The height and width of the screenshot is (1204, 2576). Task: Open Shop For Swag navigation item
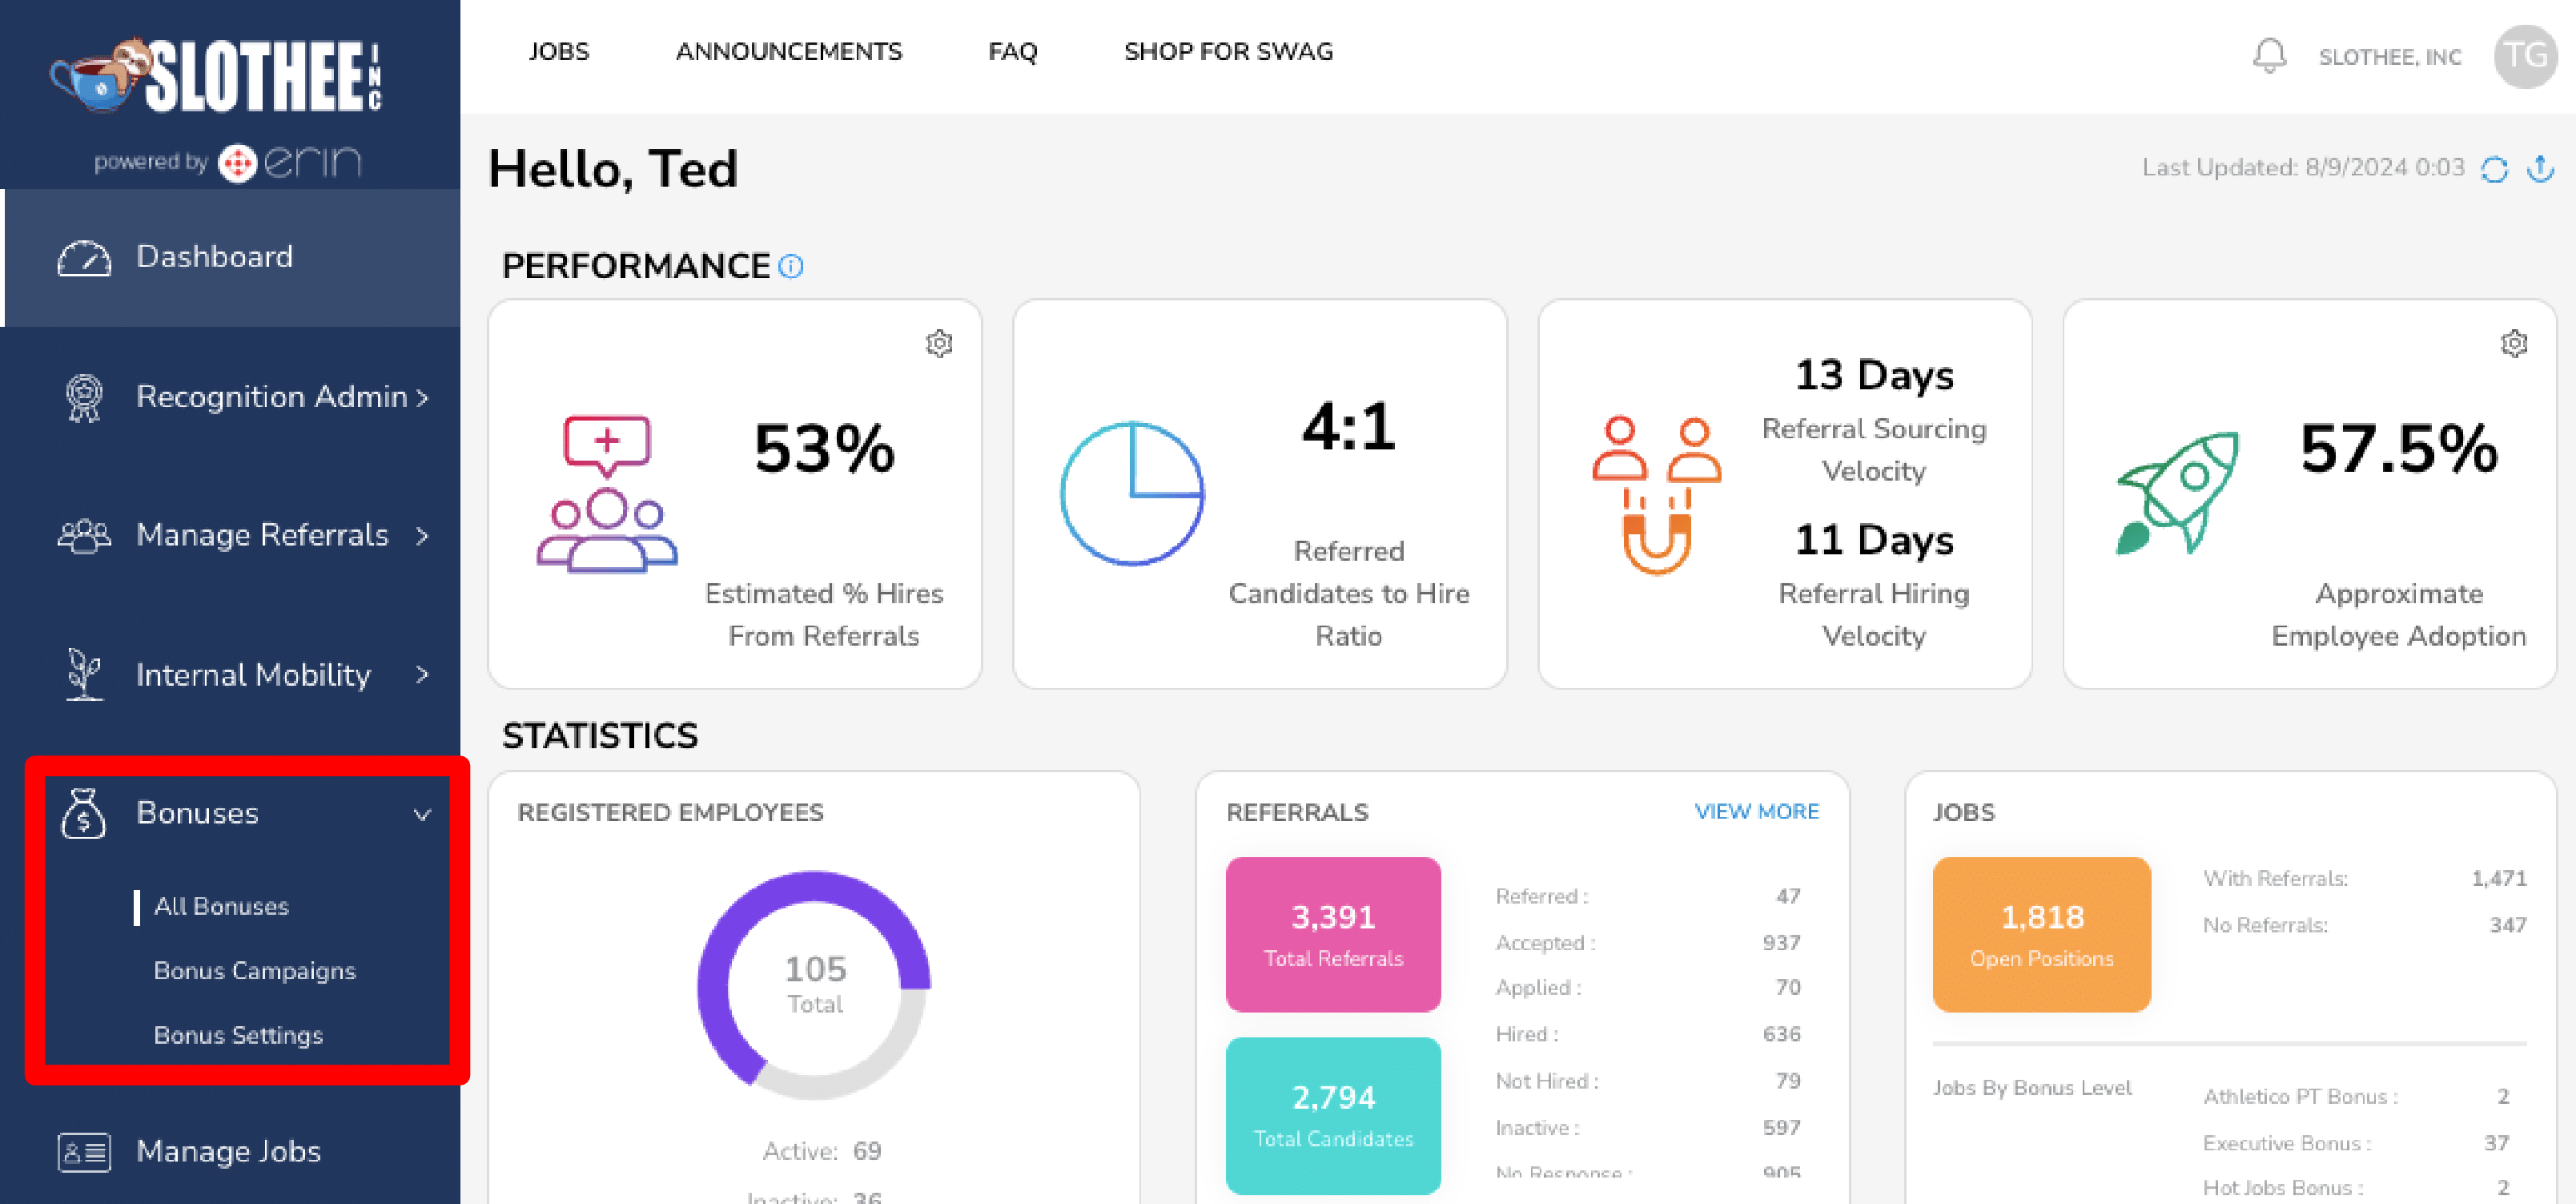(x=1228, y=51)
